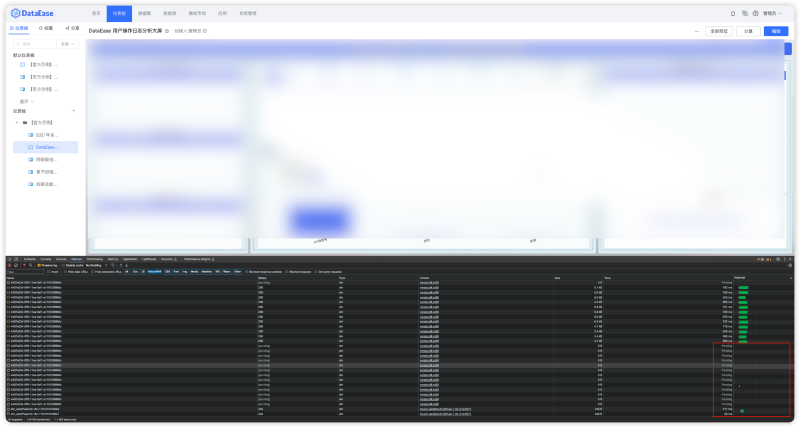Select DevTools Elements tab
This screenshot has width=800, height=428.
[x=30, y=259]
